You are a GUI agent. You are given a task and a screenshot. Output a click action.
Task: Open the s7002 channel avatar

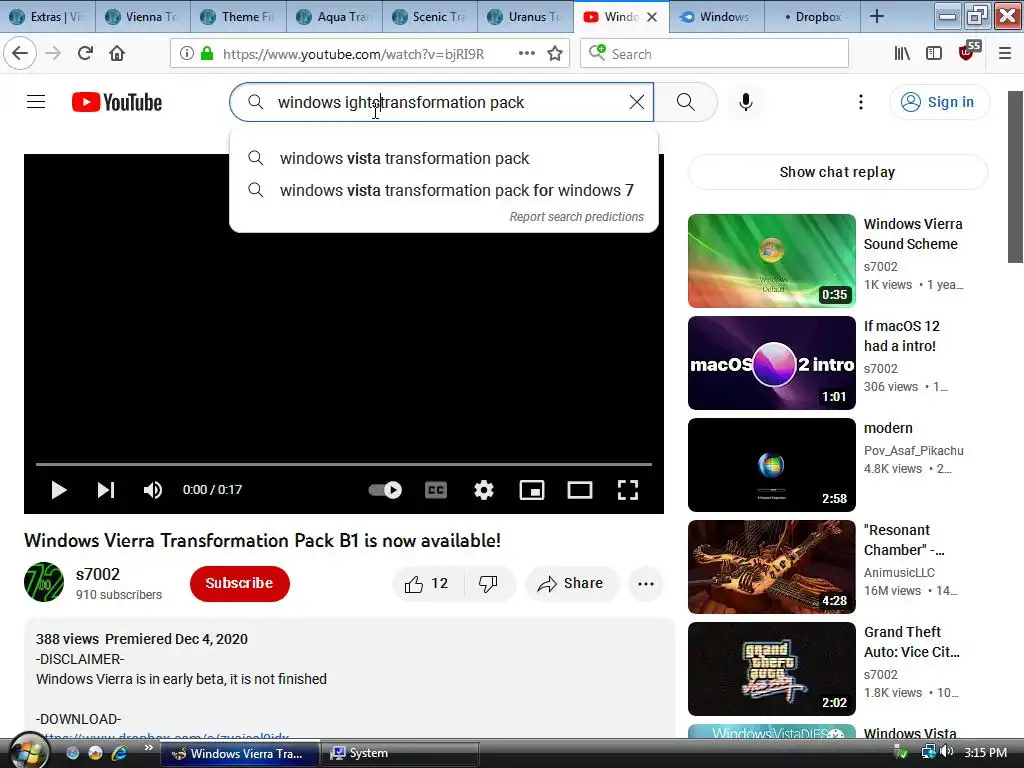pyautogui.click(x=44, y=582)
